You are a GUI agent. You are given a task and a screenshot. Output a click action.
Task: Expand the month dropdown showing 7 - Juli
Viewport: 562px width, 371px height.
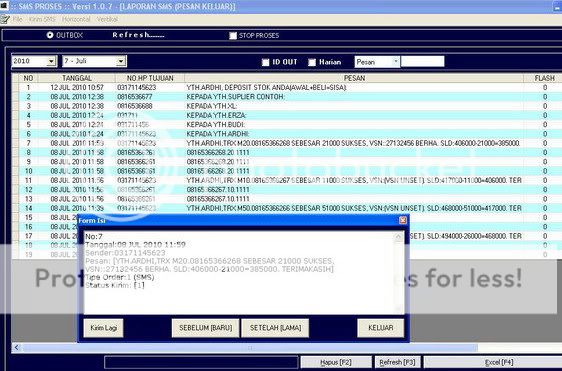click(x=121, y=62)
